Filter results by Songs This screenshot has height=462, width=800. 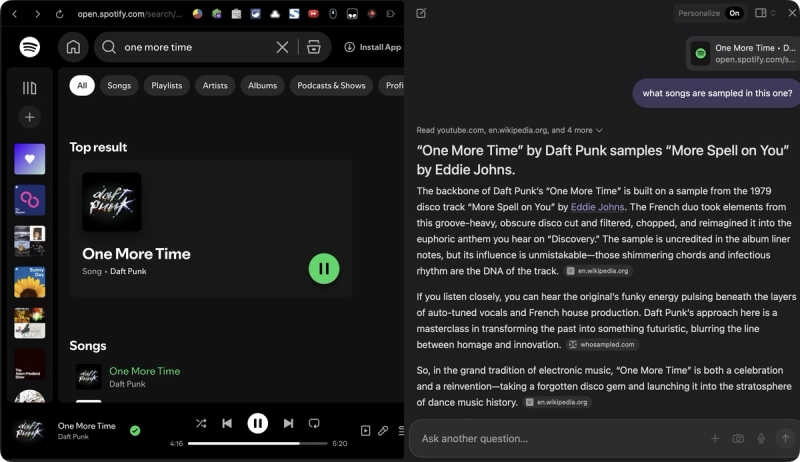tap(119, 86)
